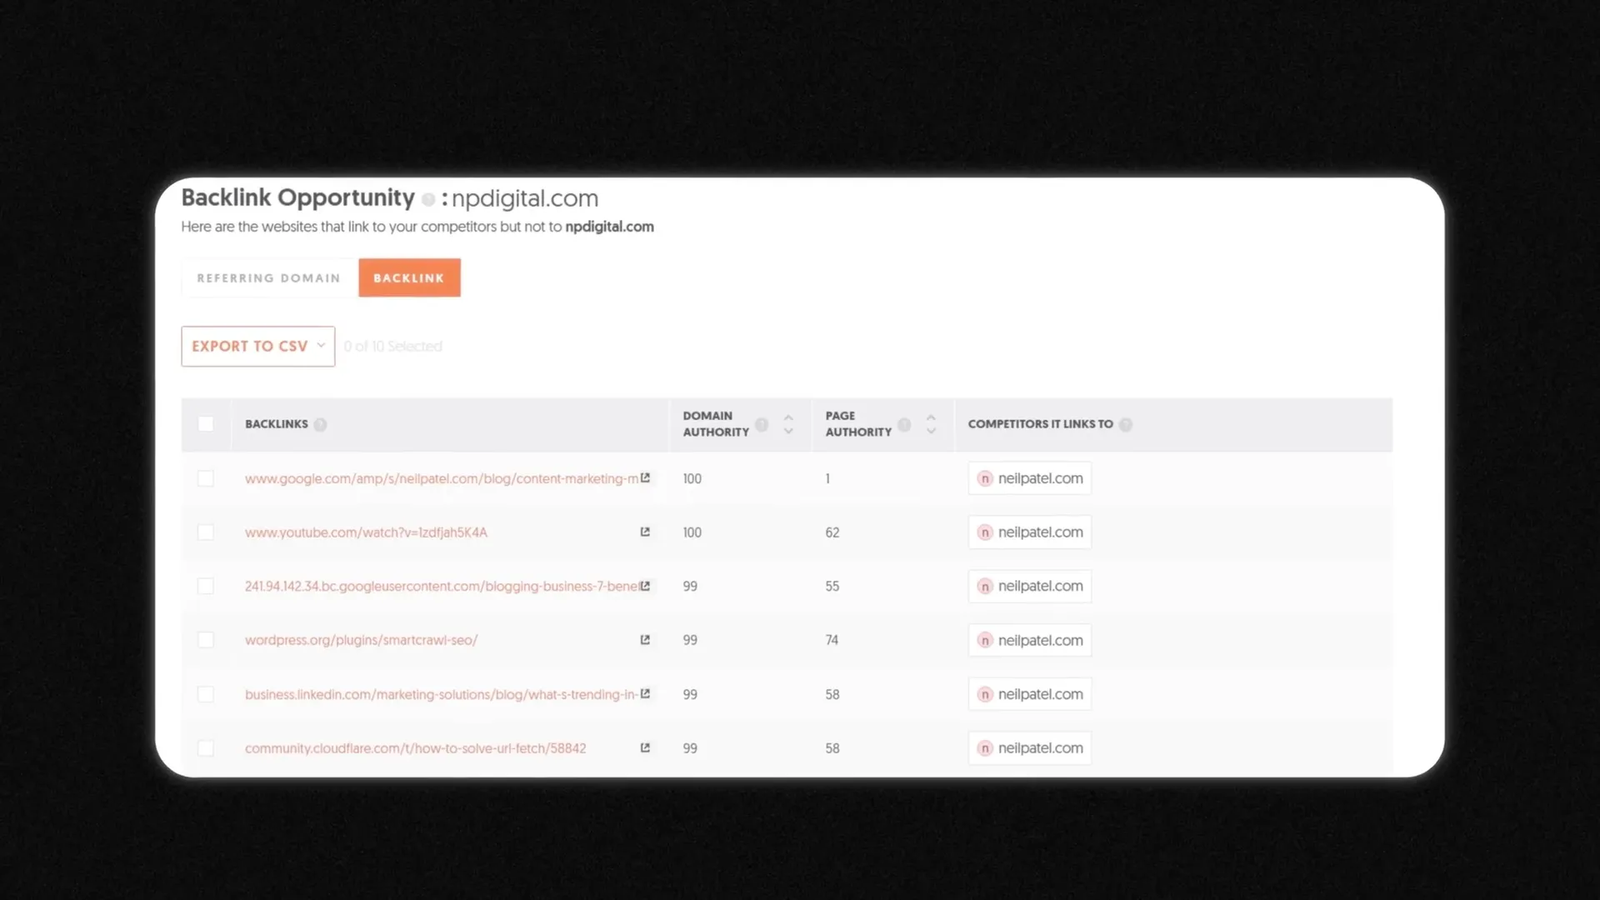Open the www.youtube.com/watch backlink URL
The width and height of the screenshot is (1600, 900).
[366, 533]
